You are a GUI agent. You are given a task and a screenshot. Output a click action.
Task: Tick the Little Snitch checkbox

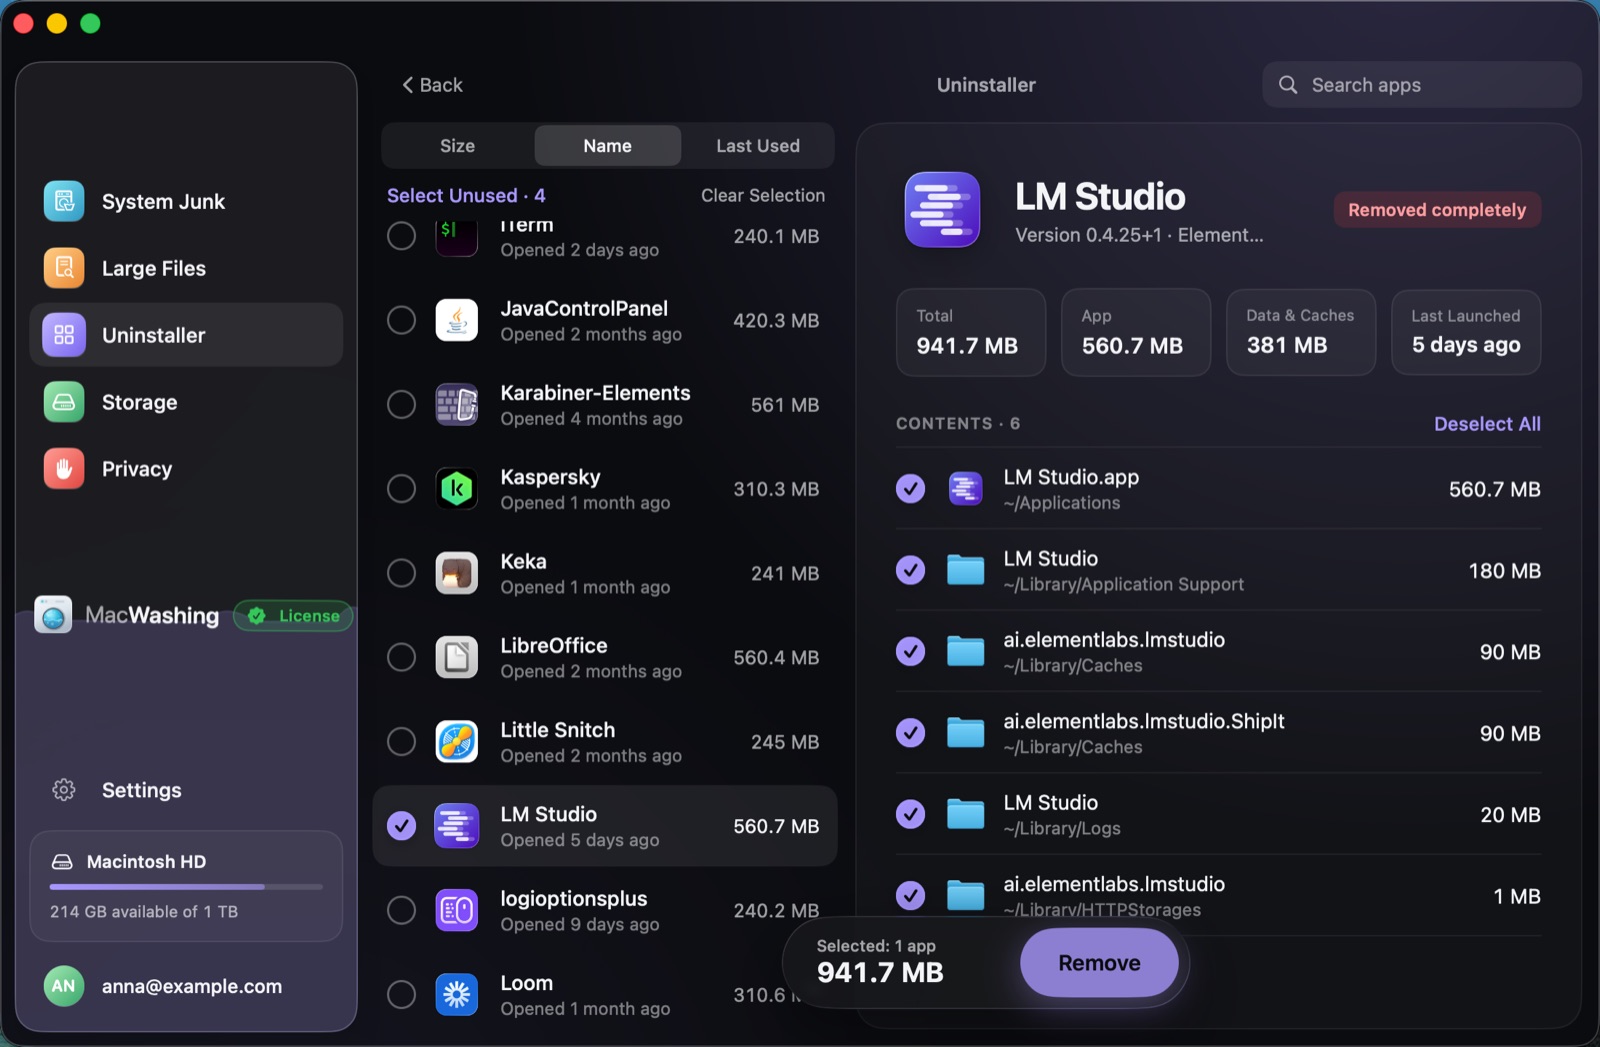[x=402, y=741]
